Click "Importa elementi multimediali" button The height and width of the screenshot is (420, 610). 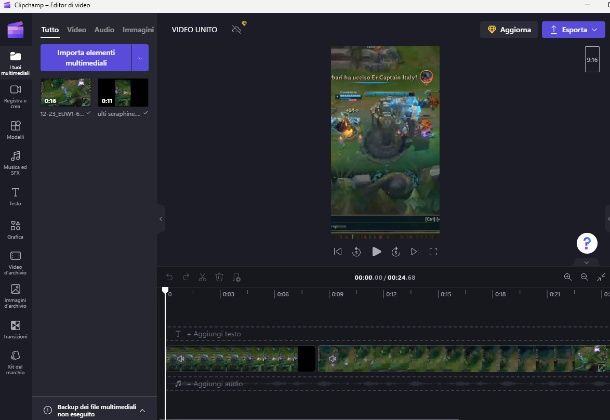[86, 58]
